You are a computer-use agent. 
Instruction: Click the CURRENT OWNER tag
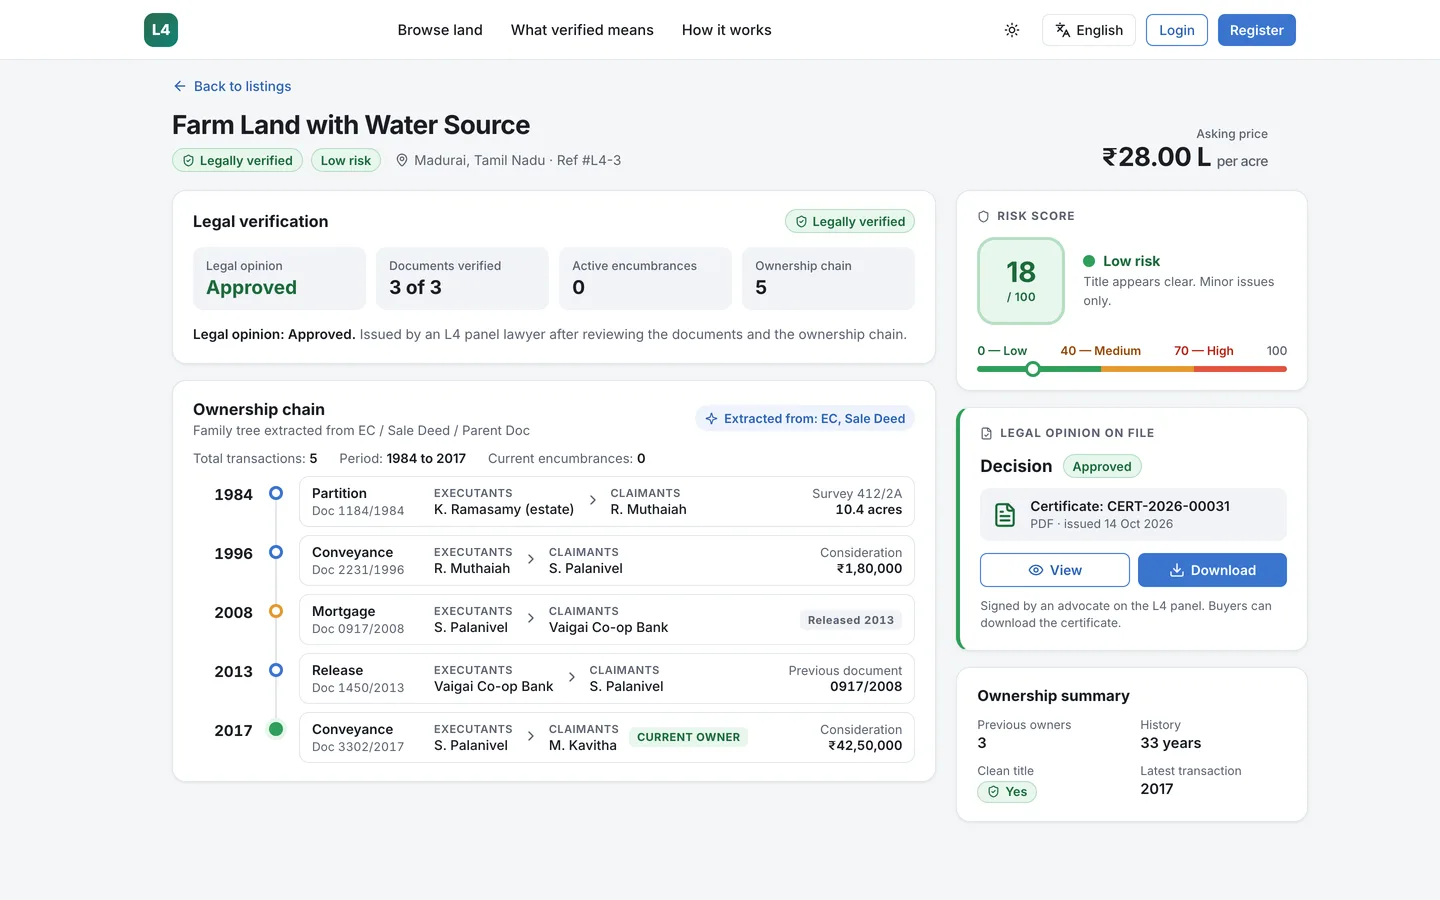click(689, 737)
